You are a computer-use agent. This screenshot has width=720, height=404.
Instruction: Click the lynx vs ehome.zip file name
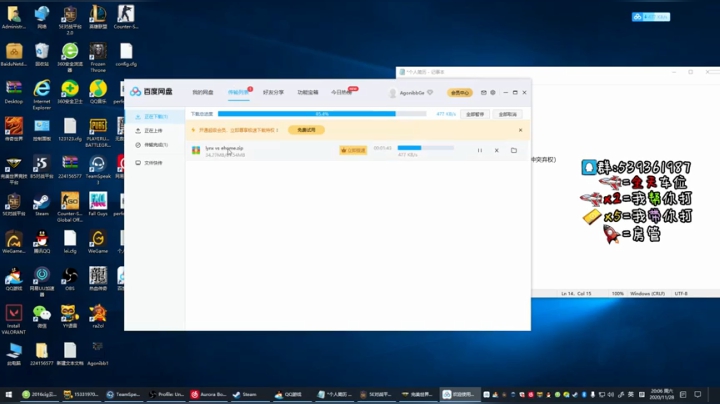point(225,148)
